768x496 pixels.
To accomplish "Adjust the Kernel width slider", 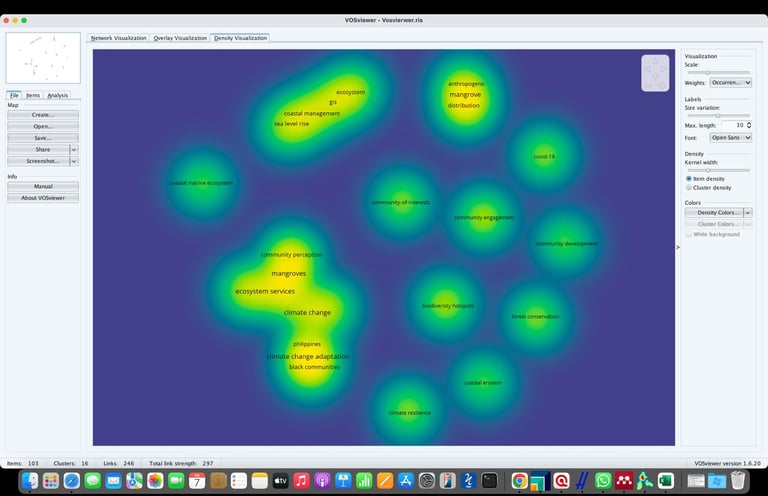I will pos(718,170).
